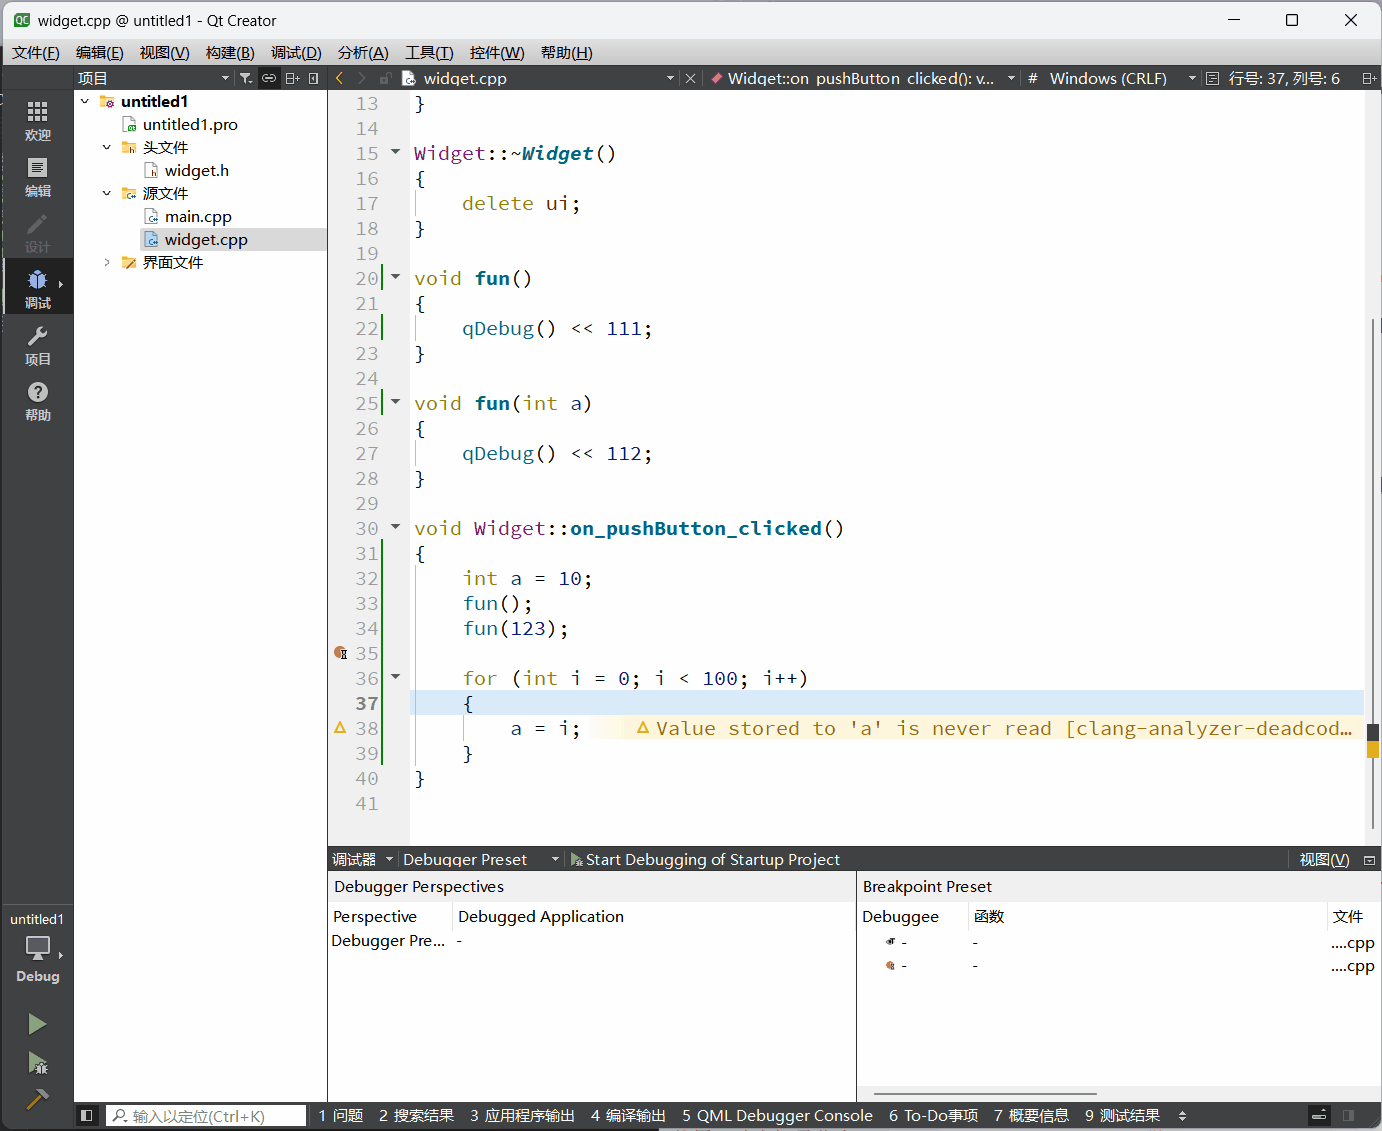Split the project side panel
The image size is (1382, 1131).
pos(293,78)
